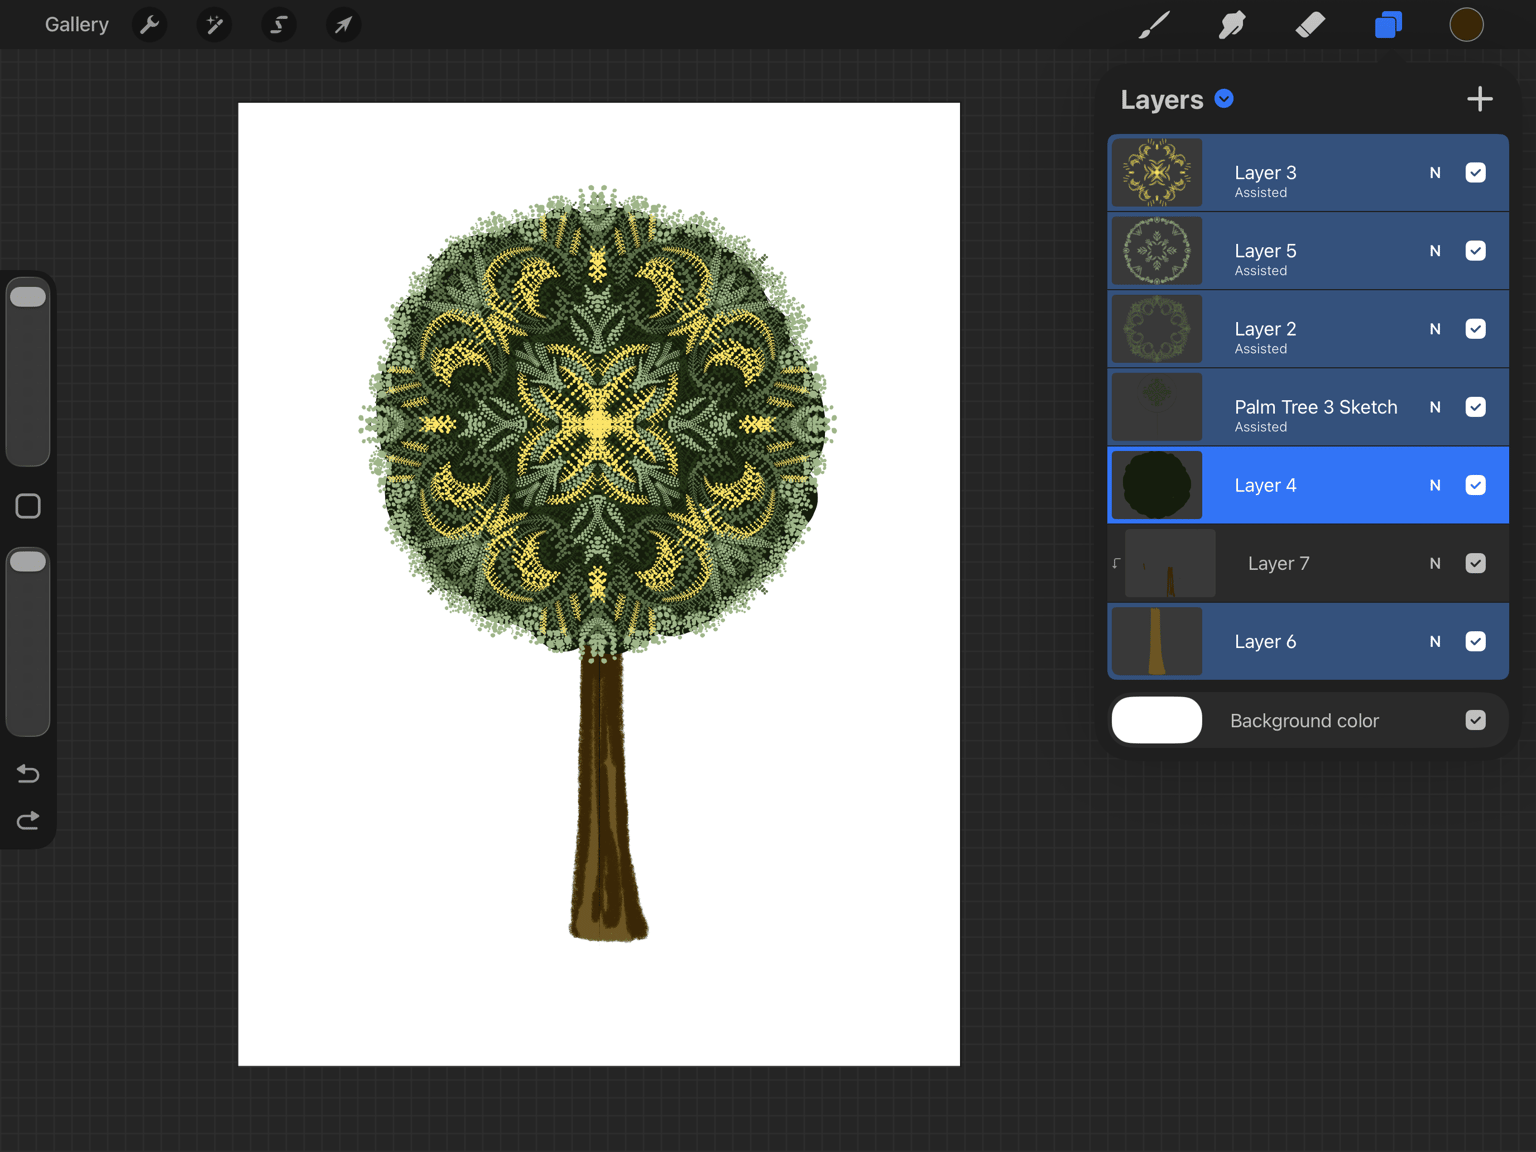Tap the Layer 4 dark canopy thumbnail
The height and width of the screenshot is (1152, 1536).
1157,485
